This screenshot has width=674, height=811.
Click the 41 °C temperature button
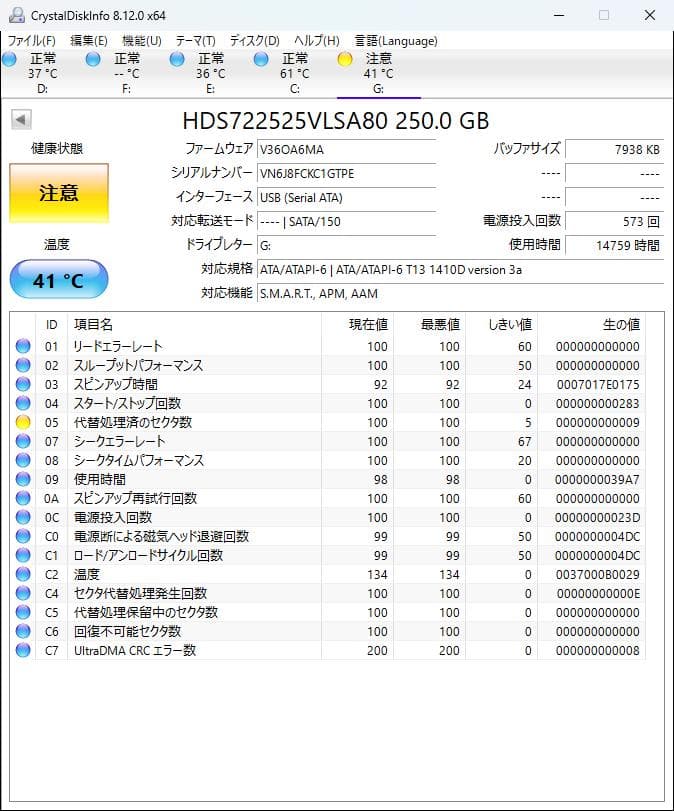coord(59,280)
